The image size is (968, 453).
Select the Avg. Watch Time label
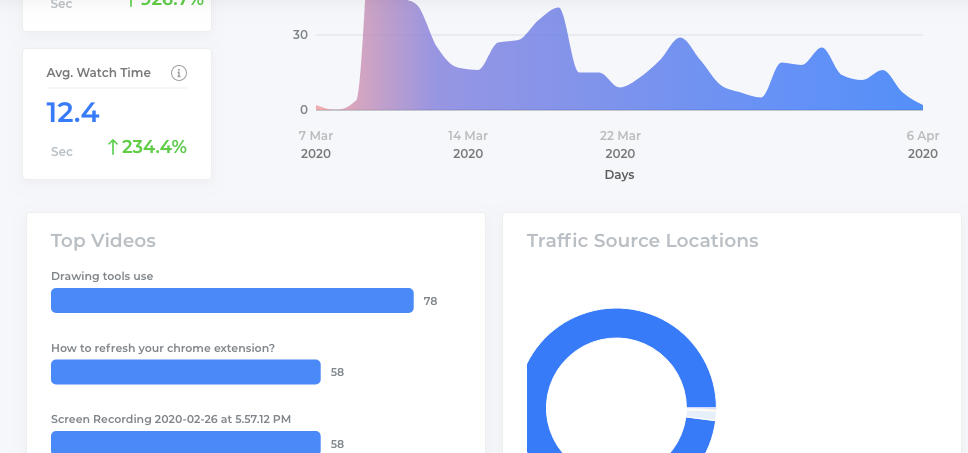pos(99,73)
